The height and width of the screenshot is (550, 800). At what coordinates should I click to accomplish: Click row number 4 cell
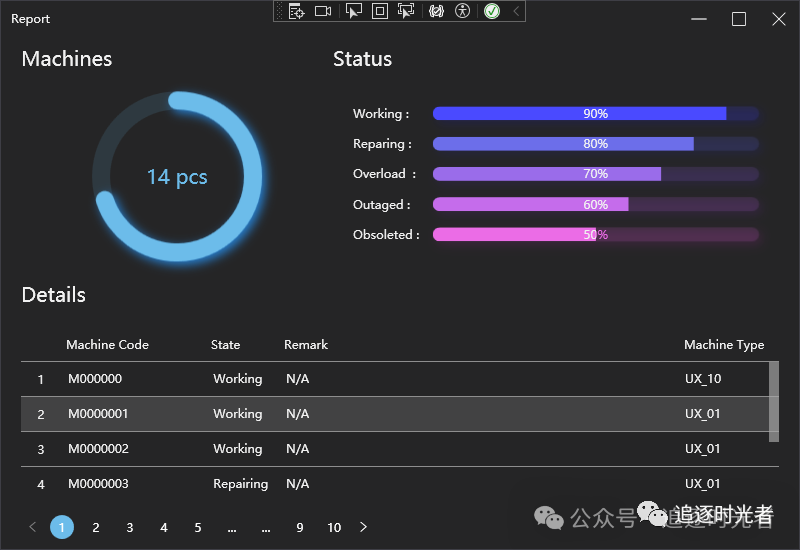(41, 484)
